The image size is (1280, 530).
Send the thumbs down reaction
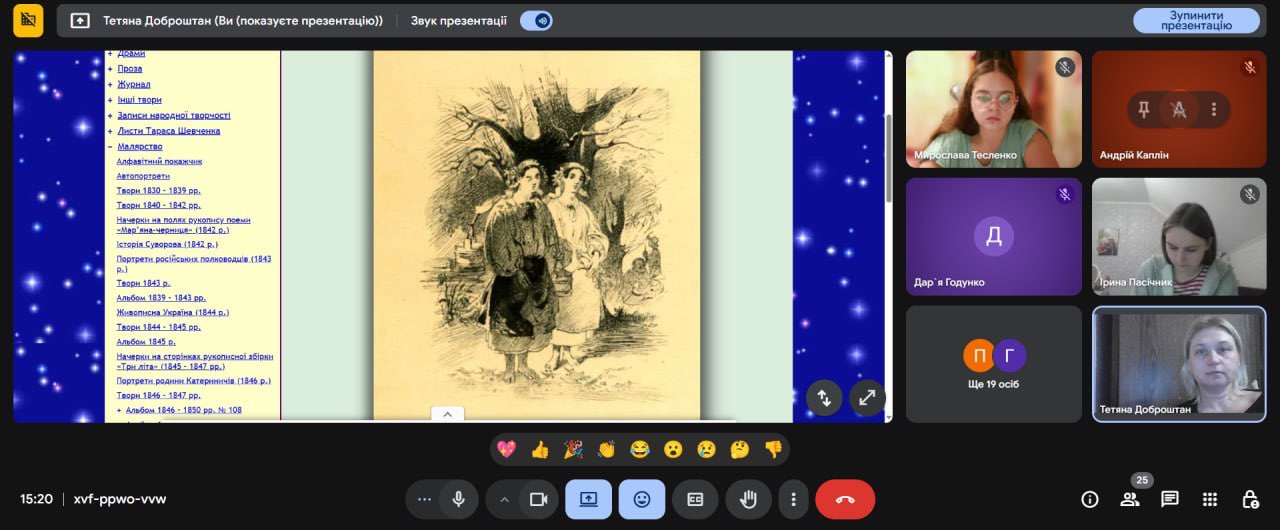click(773, 450)
